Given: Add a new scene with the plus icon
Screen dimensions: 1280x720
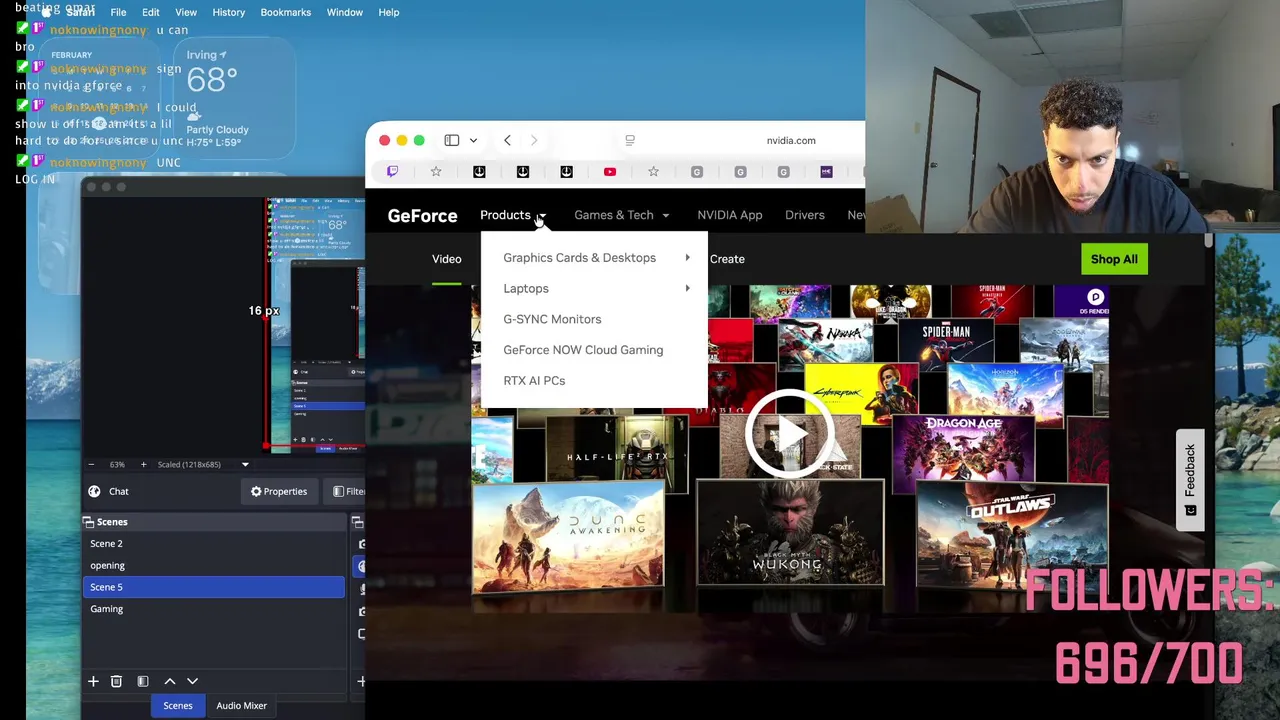Looking at the screenshot, I should (x=93, y=681).
